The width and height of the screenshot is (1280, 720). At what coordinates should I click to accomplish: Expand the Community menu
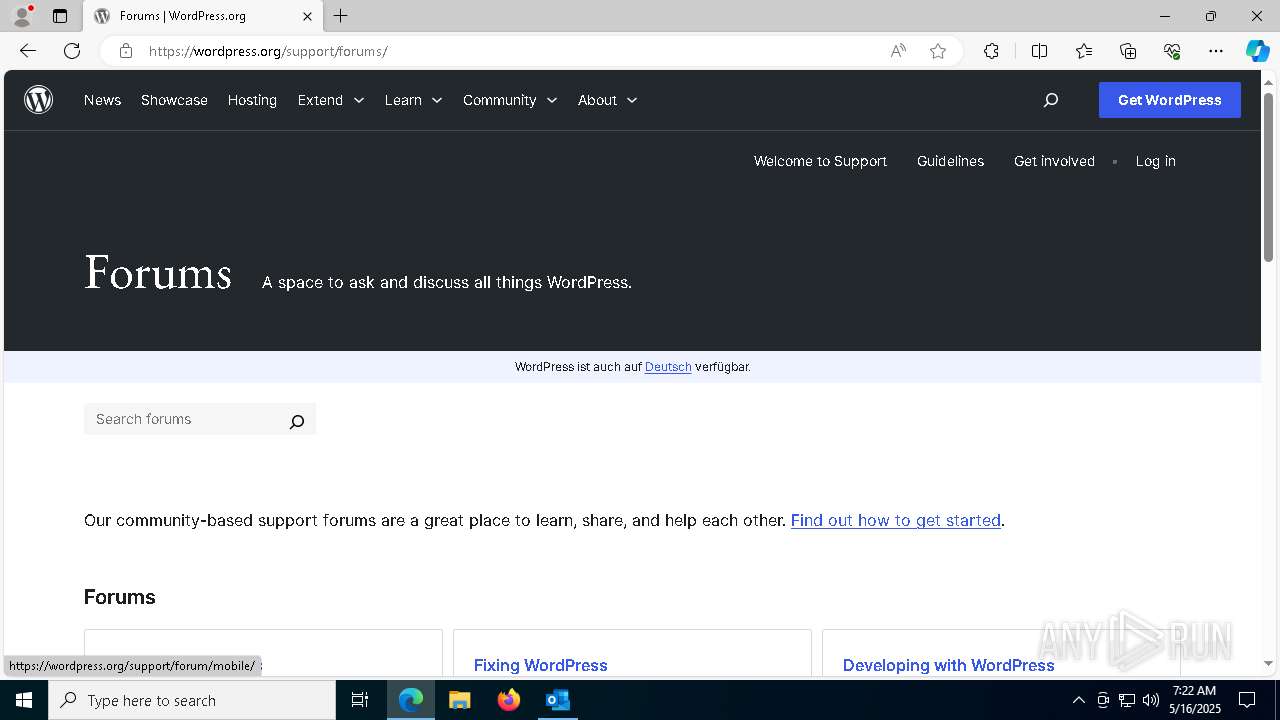510,100
